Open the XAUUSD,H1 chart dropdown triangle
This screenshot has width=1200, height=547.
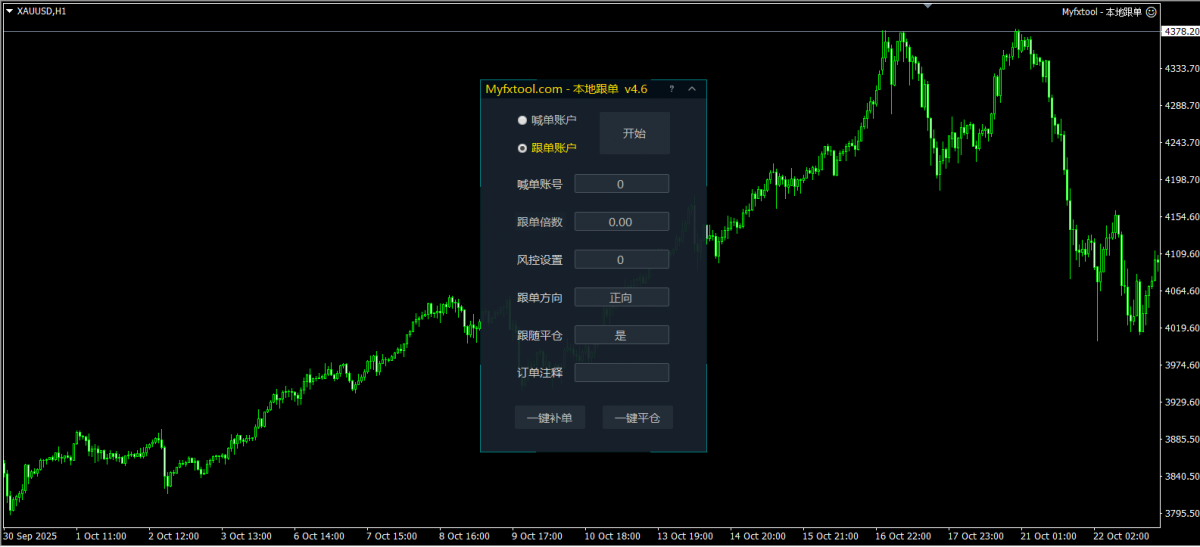(x=9, y=11)
